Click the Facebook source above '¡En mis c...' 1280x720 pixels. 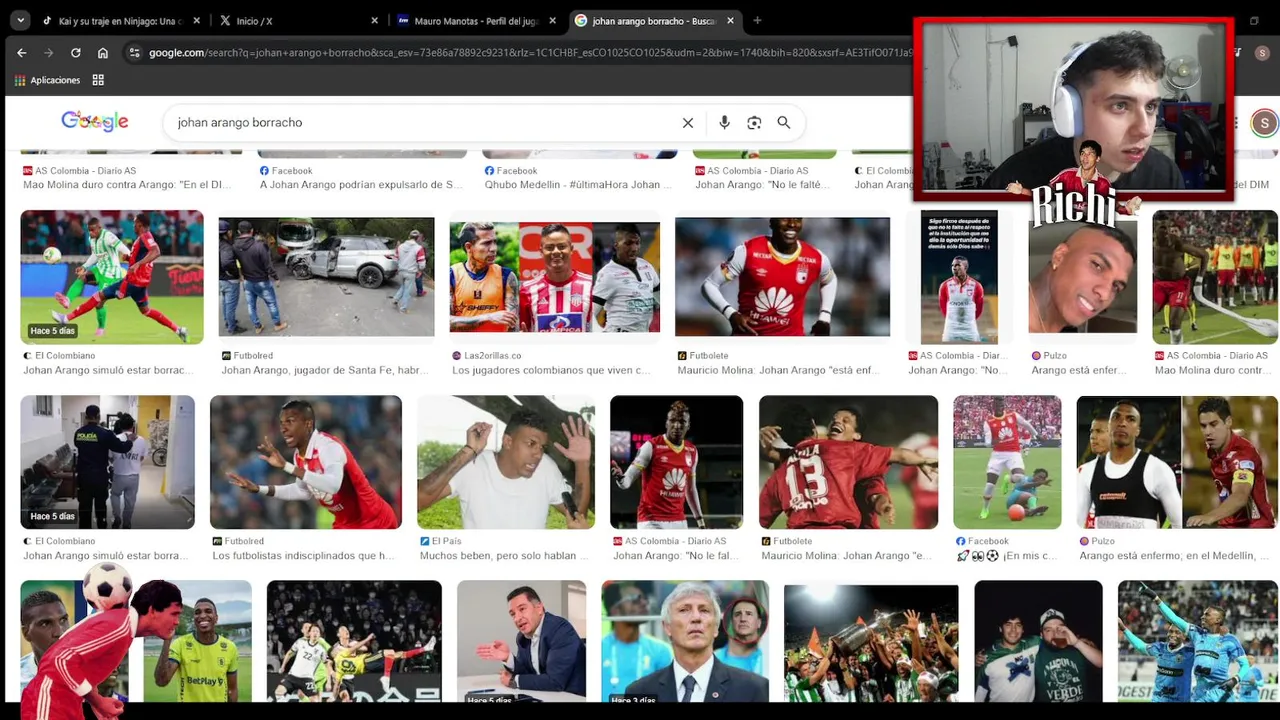coord(983,541)
